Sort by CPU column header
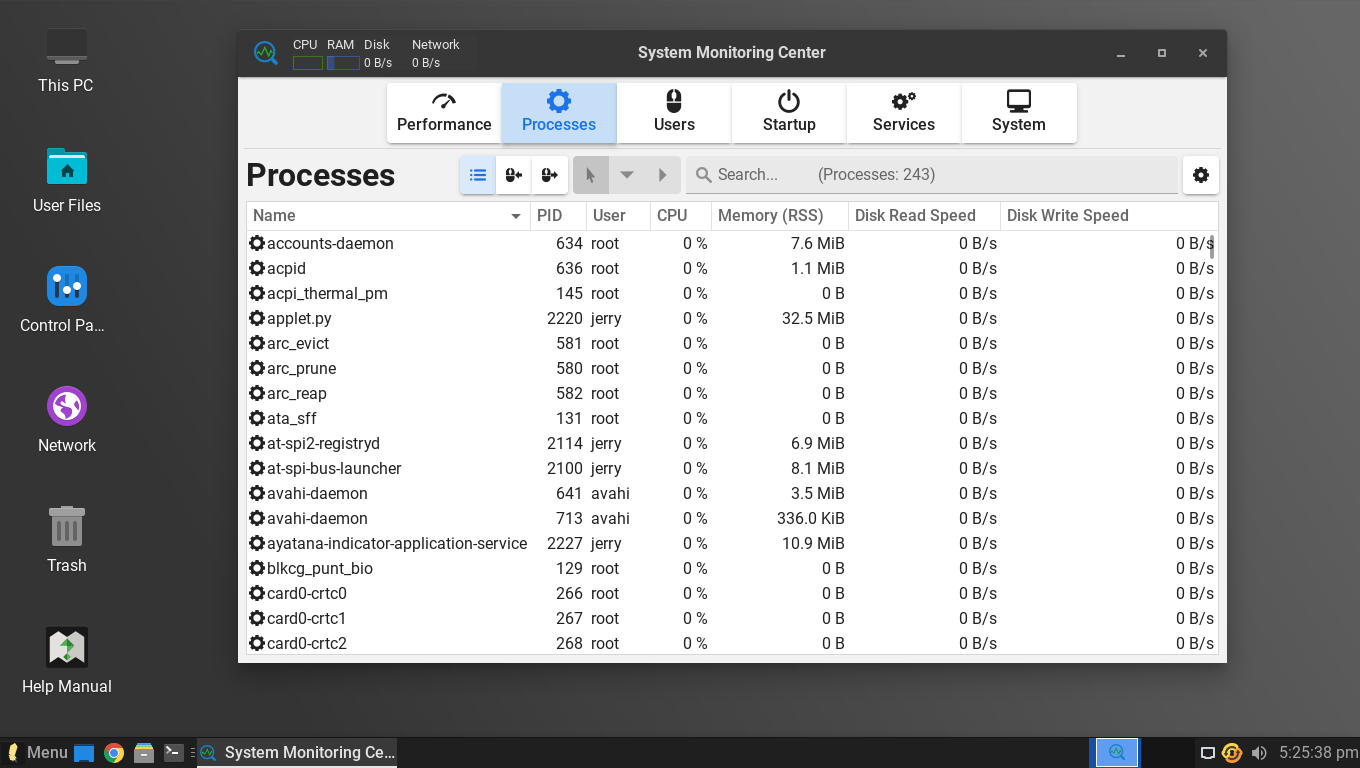The width and height of the screenshot is (1360, 768). pyautogui.click(x=680, y=216)
